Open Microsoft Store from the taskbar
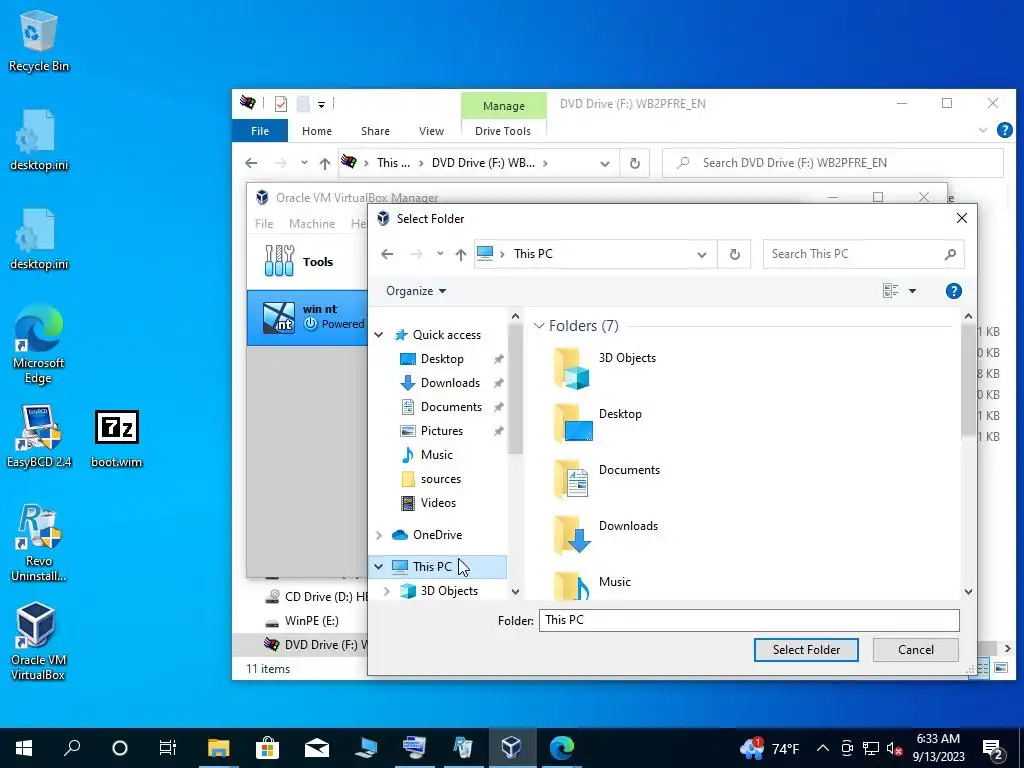The height and width of the screenshot is (768, 1024). click(x=267, y=748)
